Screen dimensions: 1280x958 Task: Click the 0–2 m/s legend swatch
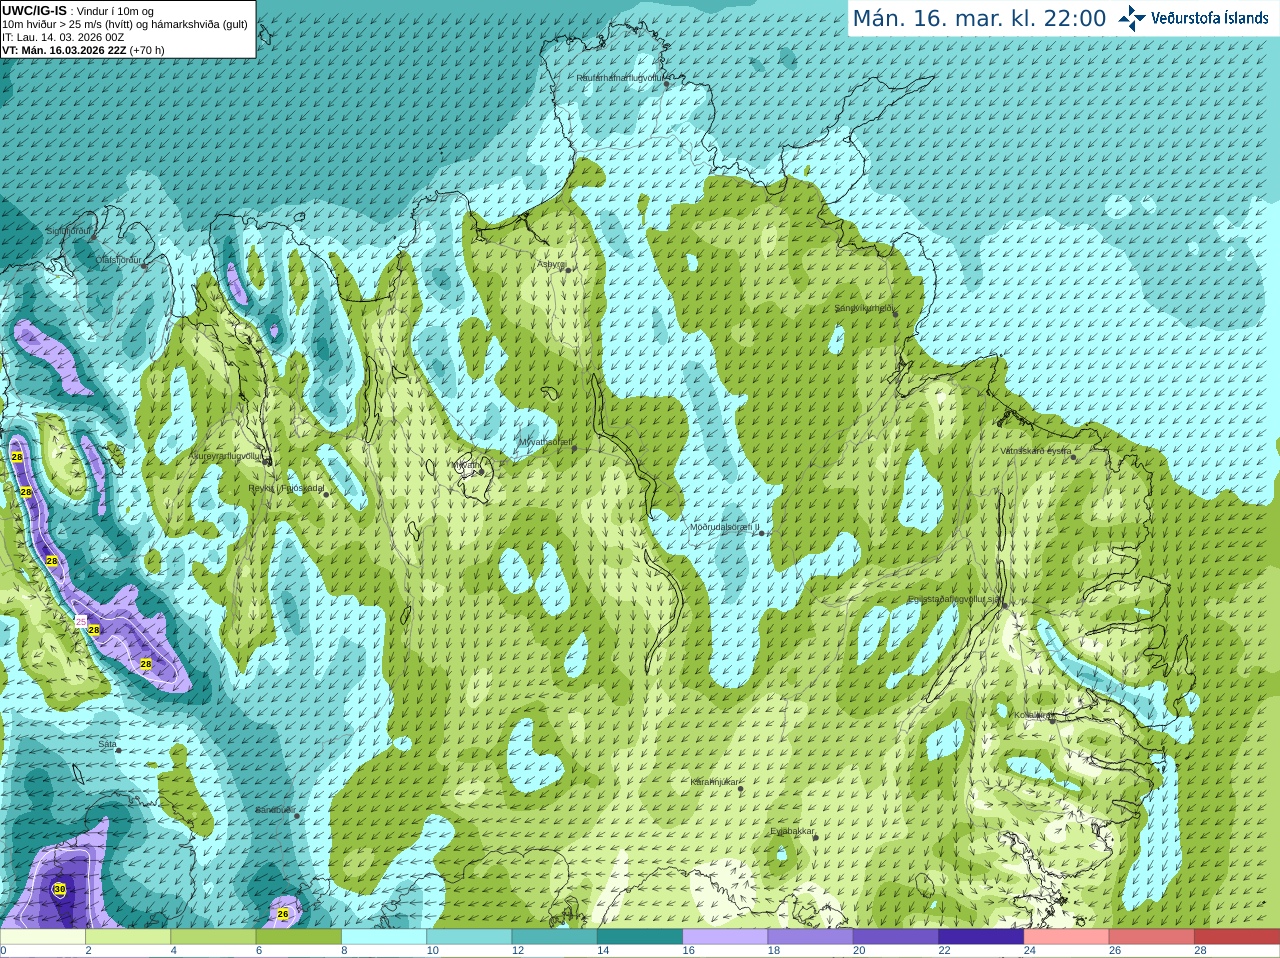tap(43, 937)
